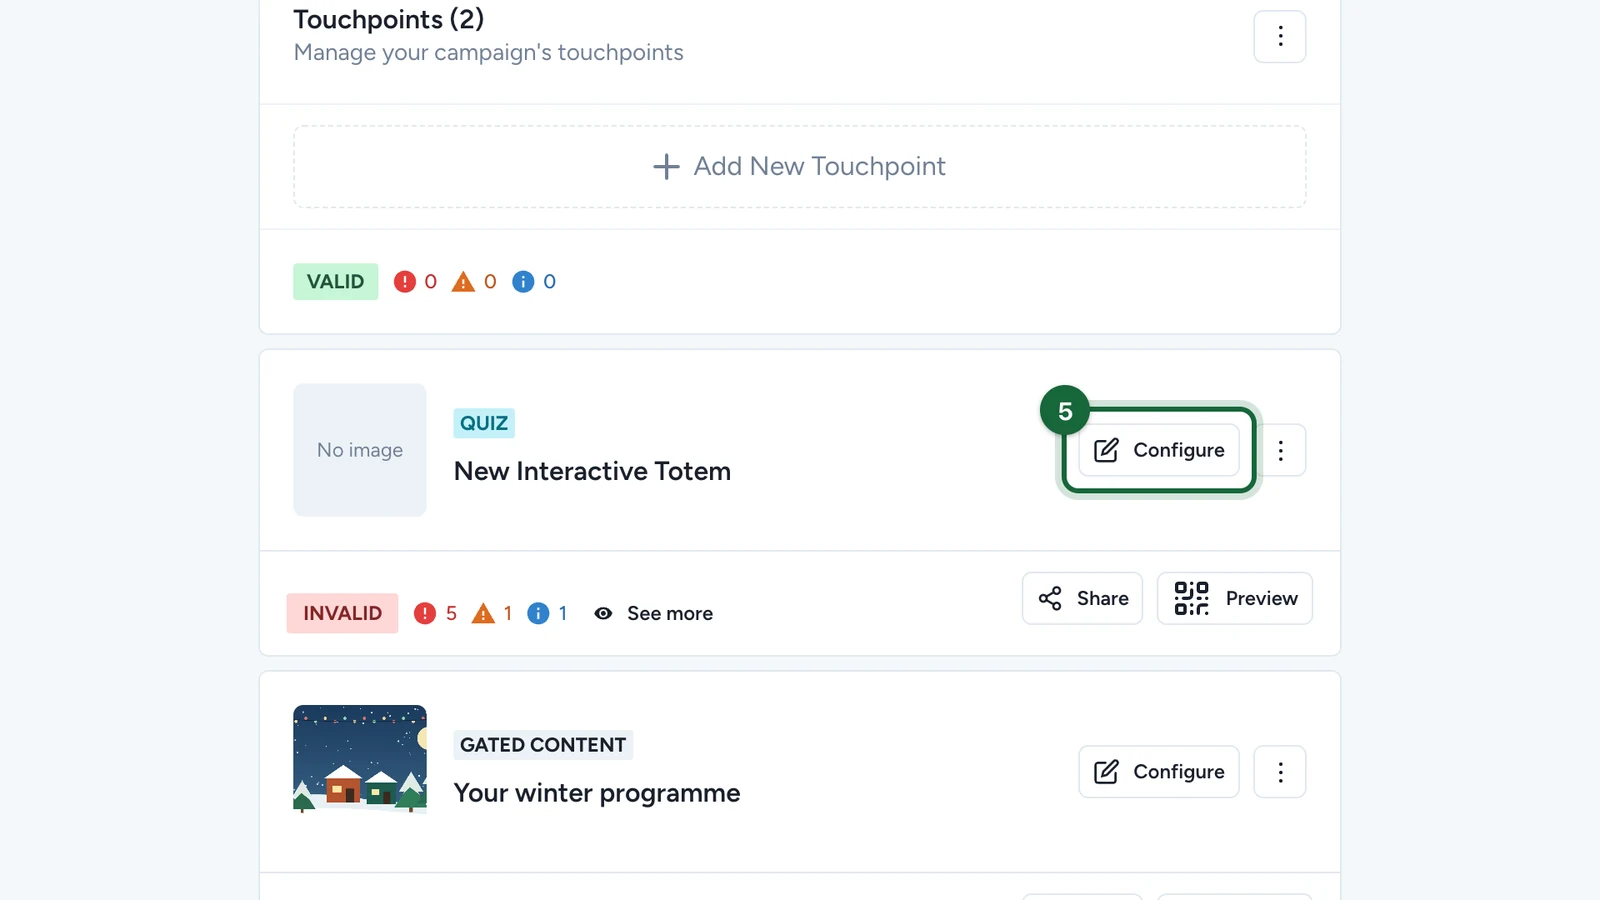
Task: Open the Touchpoints section kebab menu
Action: point(1280,37)
